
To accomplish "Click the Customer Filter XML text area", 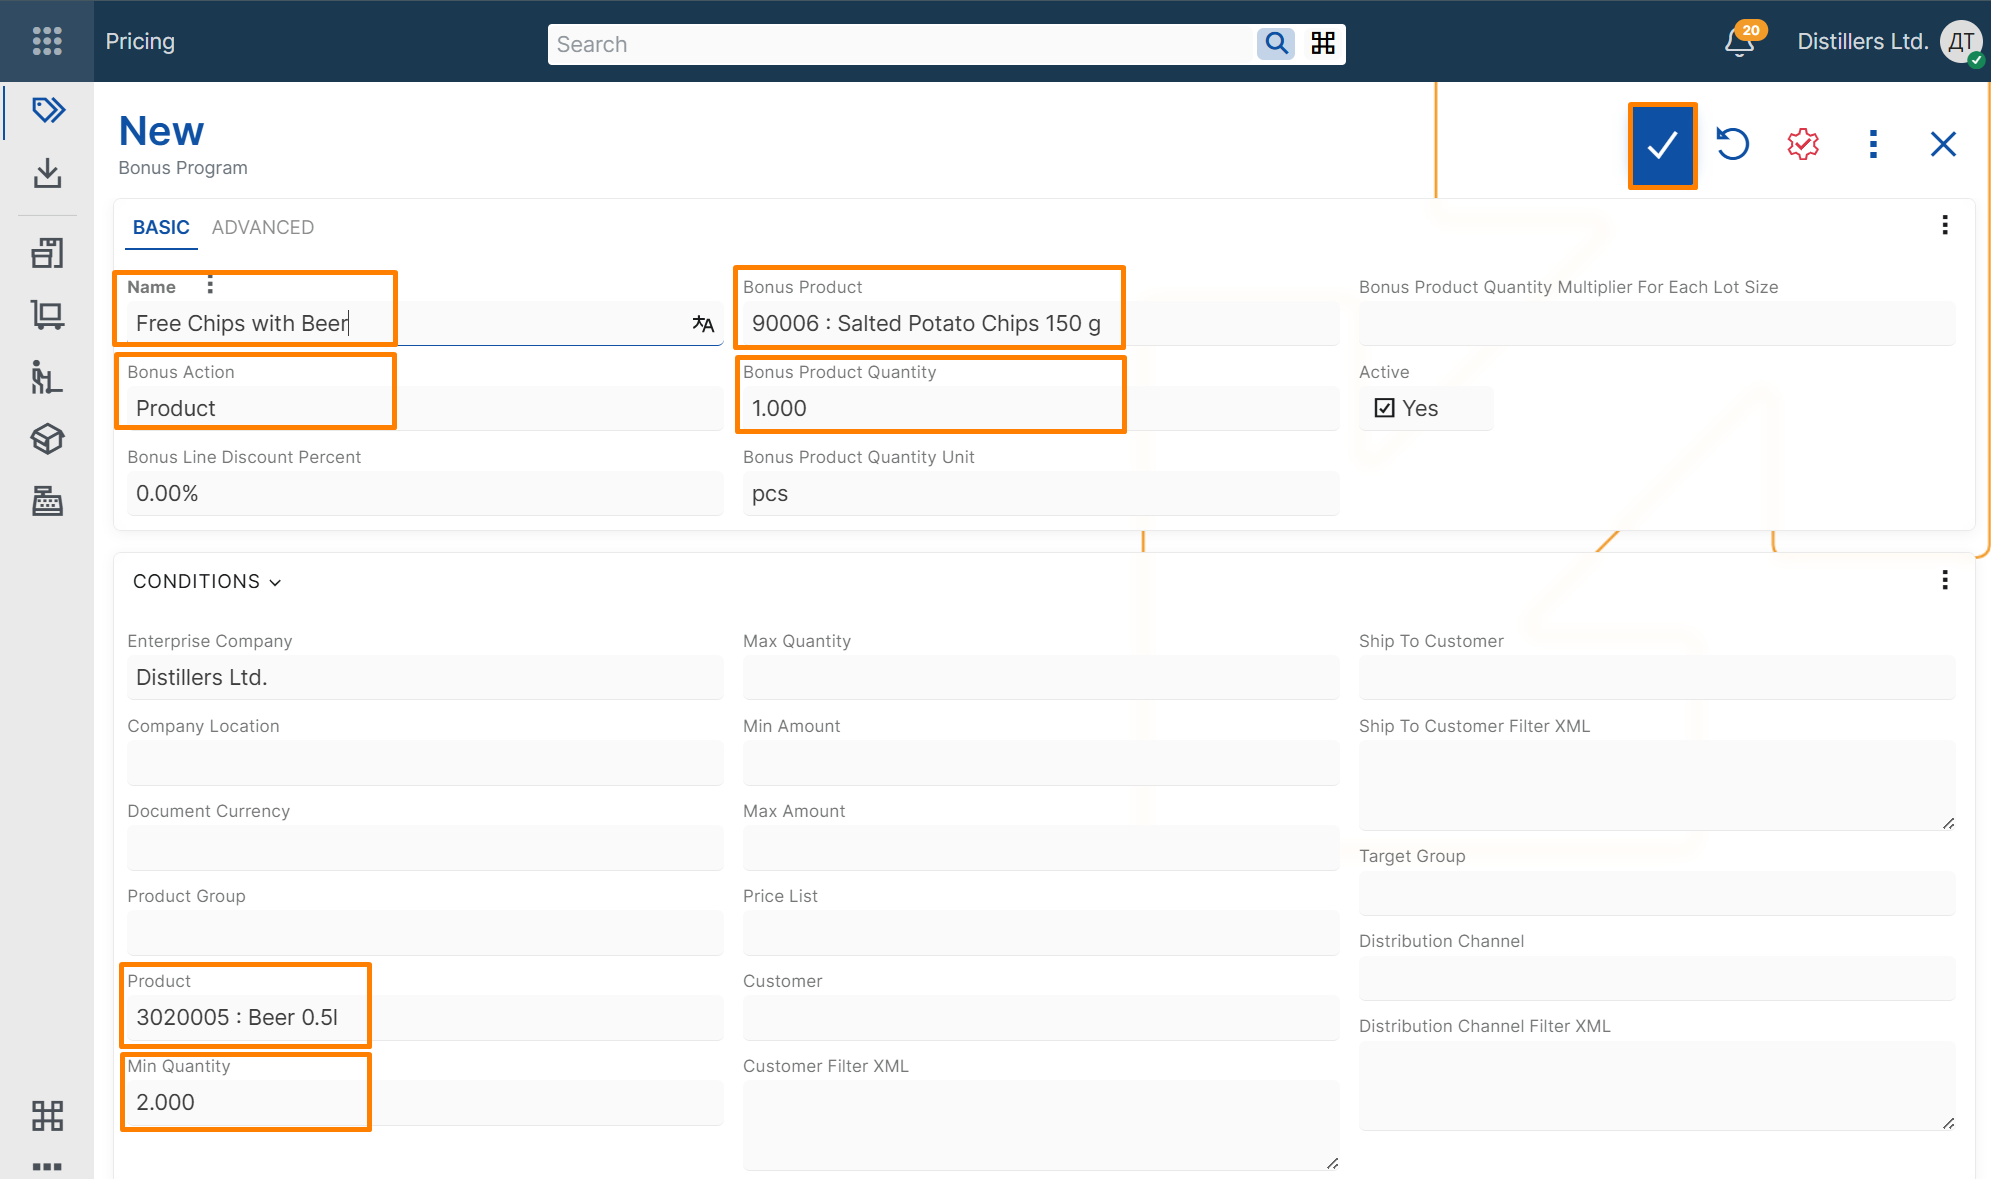I will [x=1040, y=1125].
